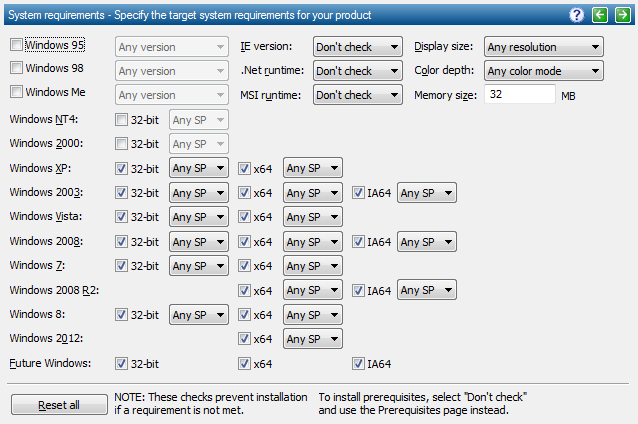This screenshot has height=424, width=638.
Task: Open Windows Vista 32-bit service pack dropdown
Action: point(199,217)
